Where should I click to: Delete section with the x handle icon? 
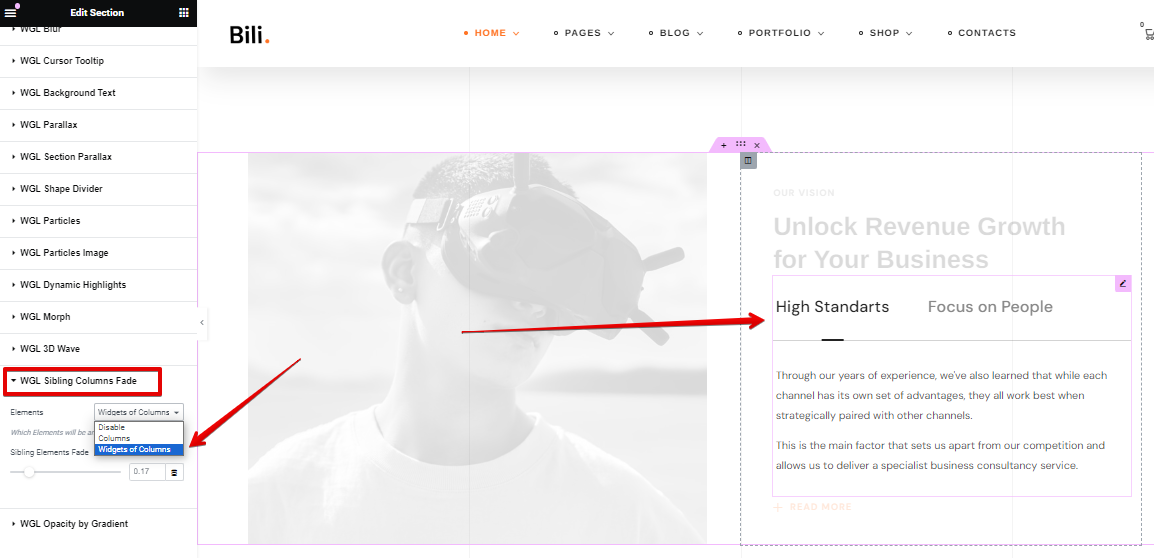click(x=757, y=146)
